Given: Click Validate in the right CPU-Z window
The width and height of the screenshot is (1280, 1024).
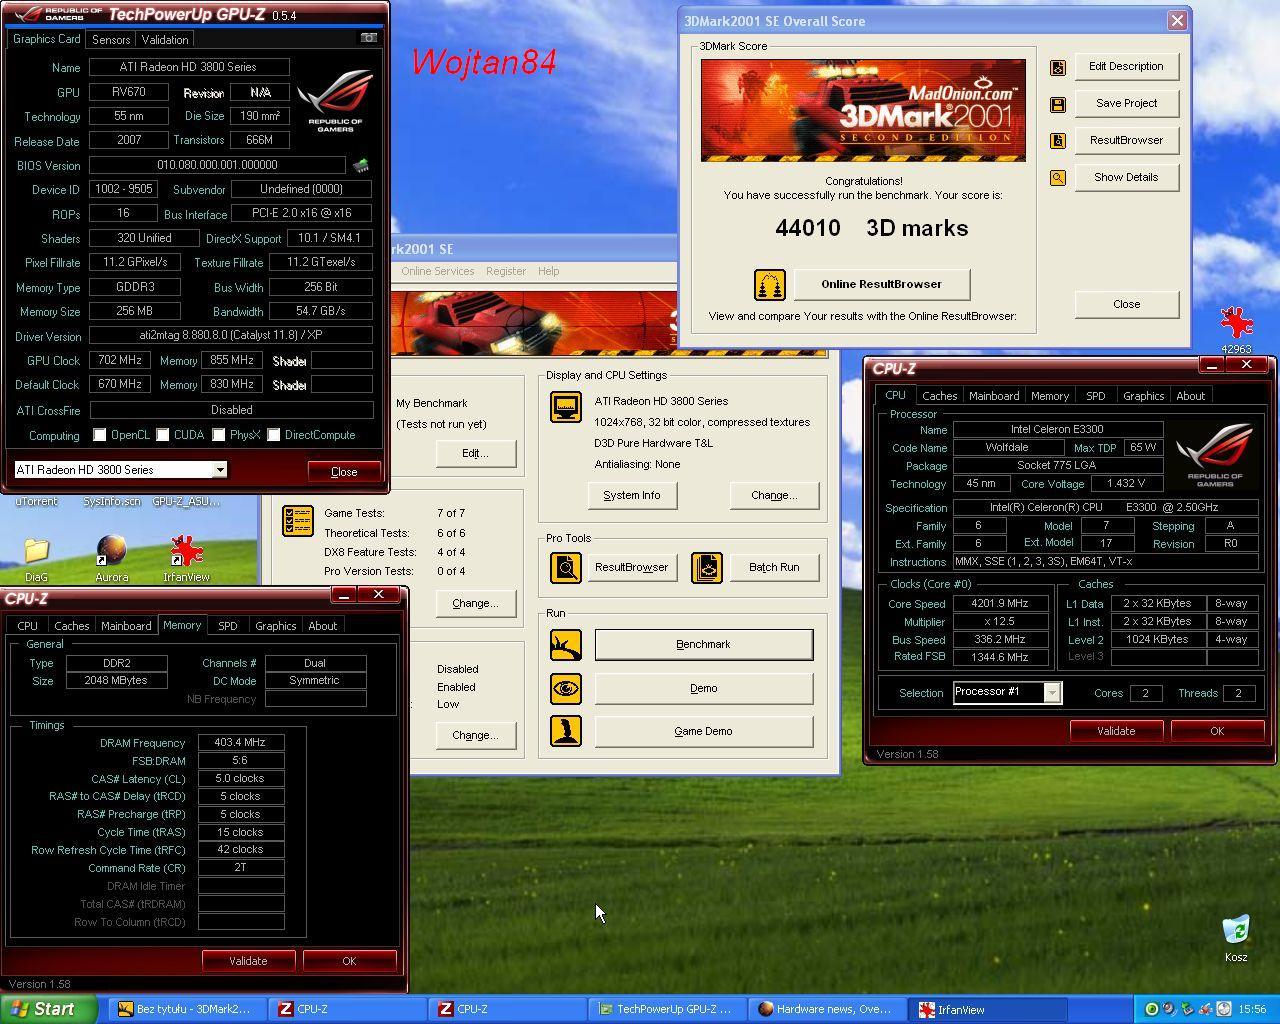Looking at the screenshot, I should click(1116, 731).
